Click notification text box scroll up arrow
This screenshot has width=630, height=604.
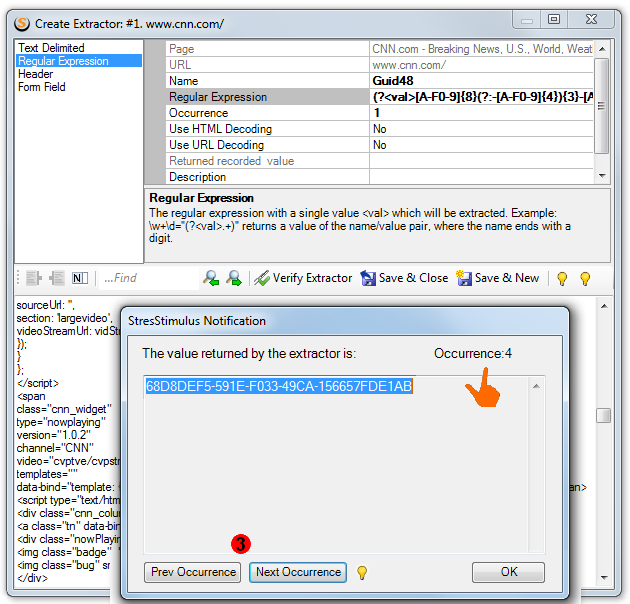click(x=536, y=386)
